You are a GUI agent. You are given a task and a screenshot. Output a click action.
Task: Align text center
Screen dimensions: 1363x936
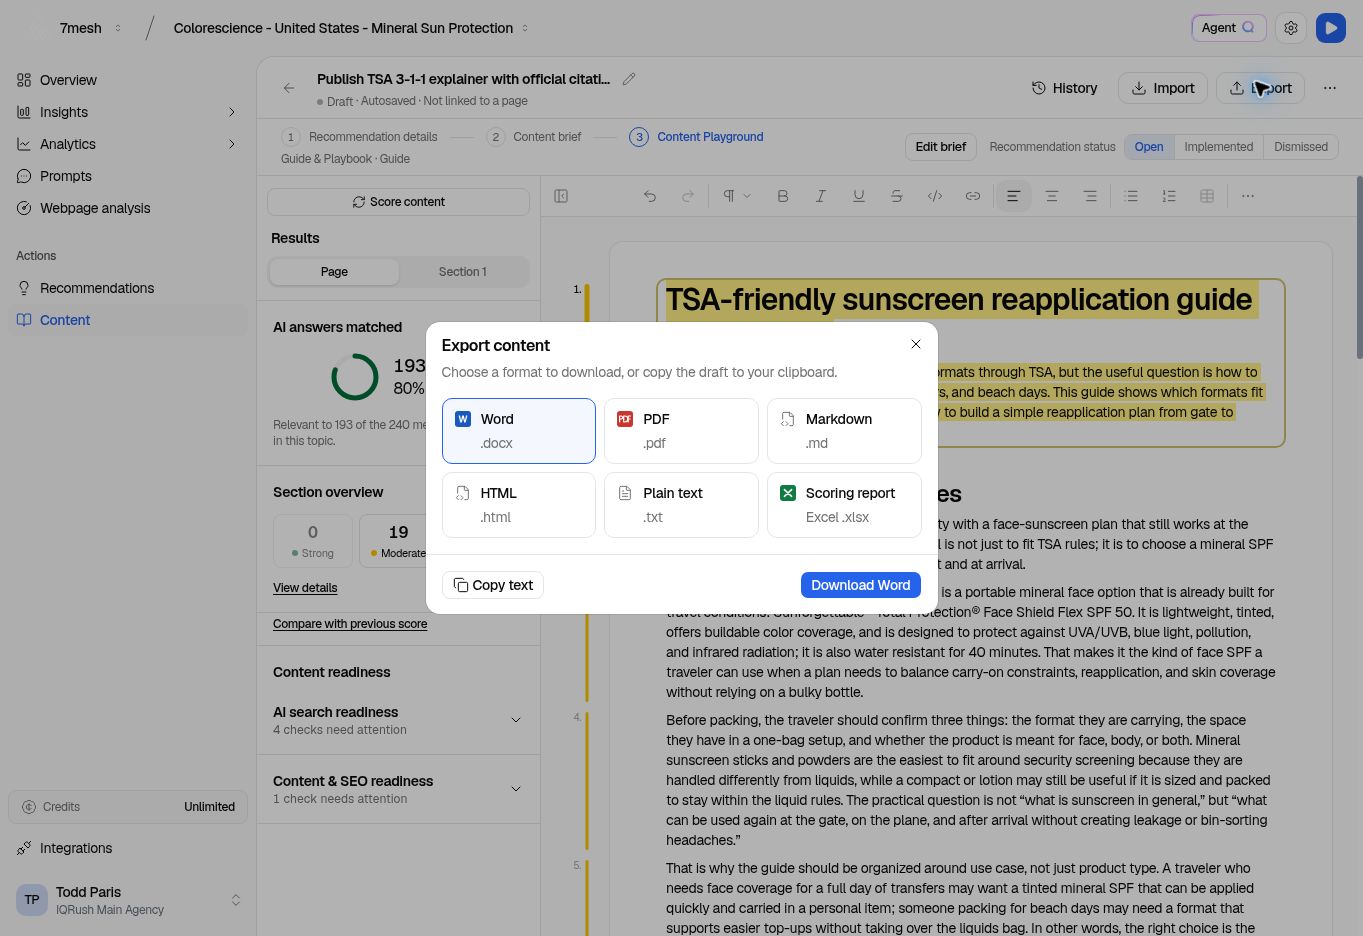tap(1052, 196)
